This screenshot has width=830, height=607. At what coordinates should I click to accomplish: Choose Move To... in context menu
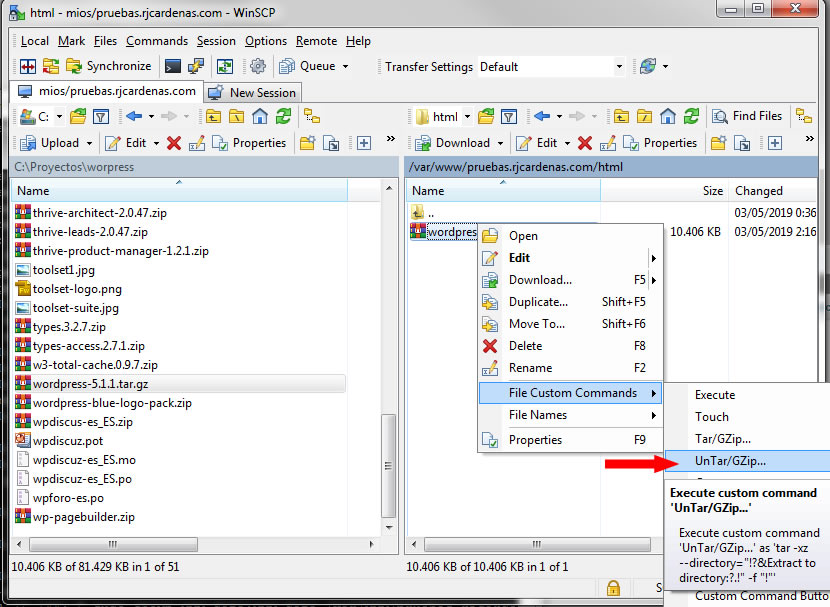click(x=570, y=324)
